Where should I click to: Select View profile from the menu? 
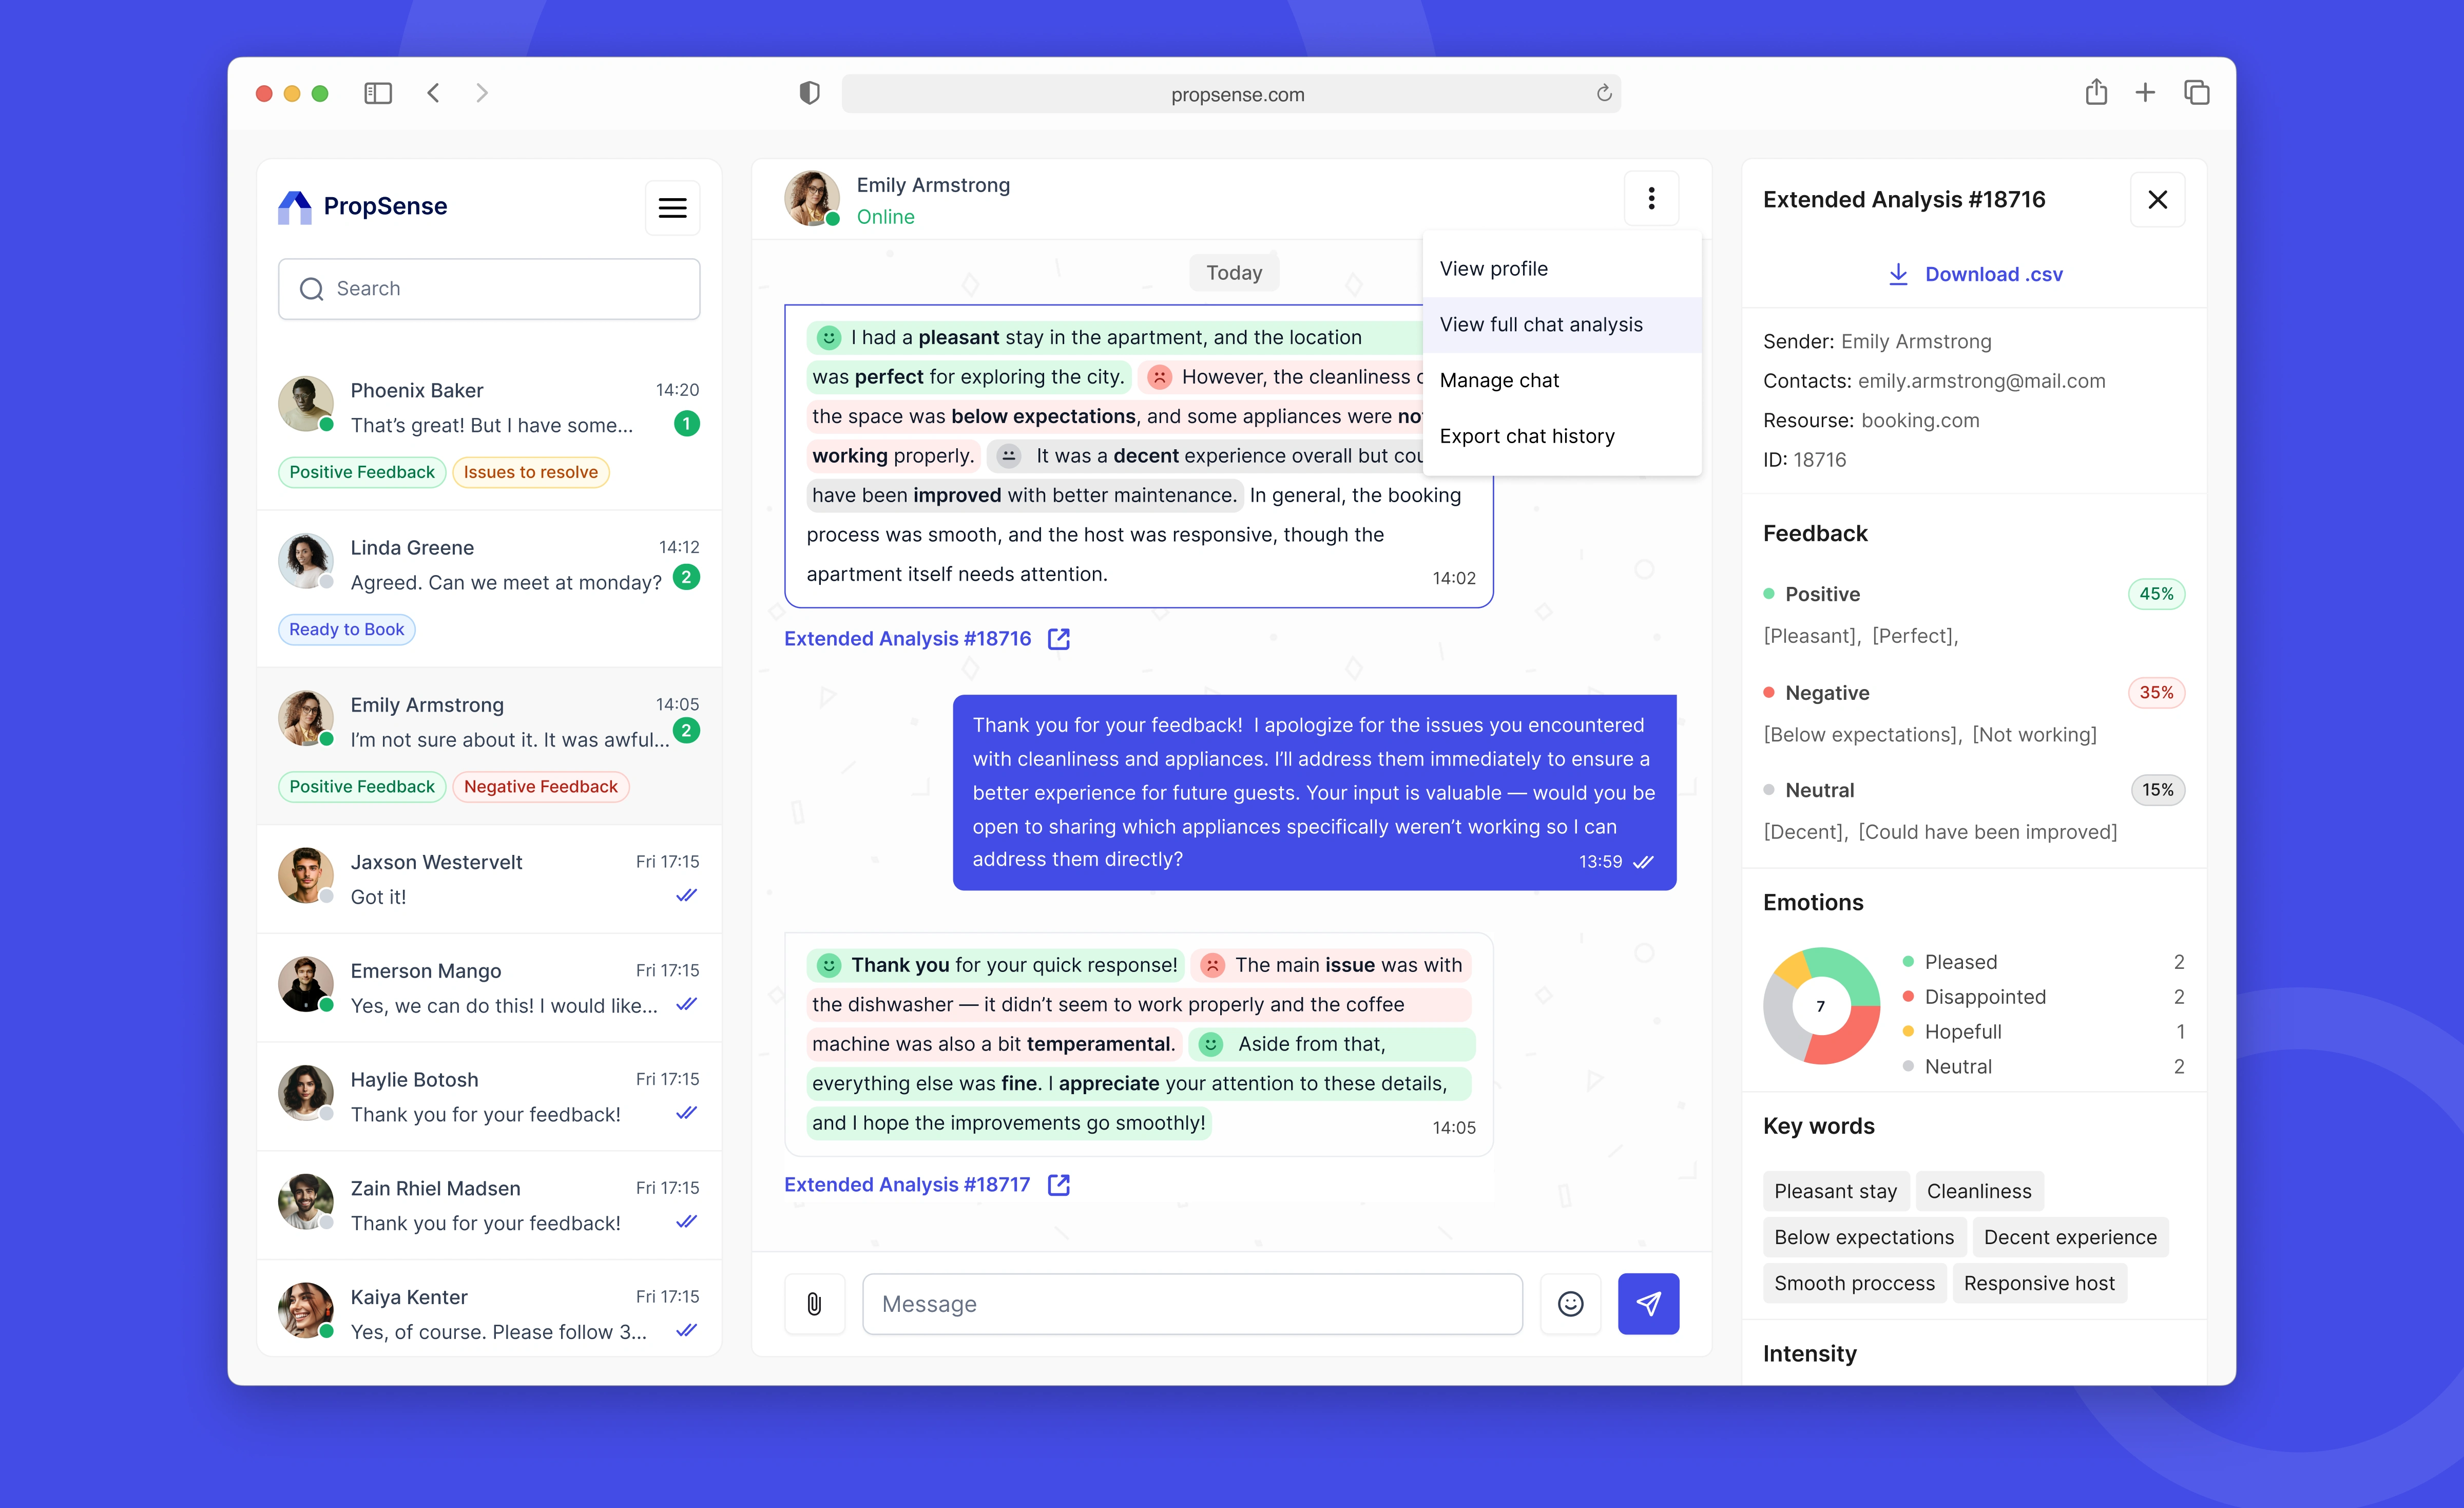pos(1562,269)
